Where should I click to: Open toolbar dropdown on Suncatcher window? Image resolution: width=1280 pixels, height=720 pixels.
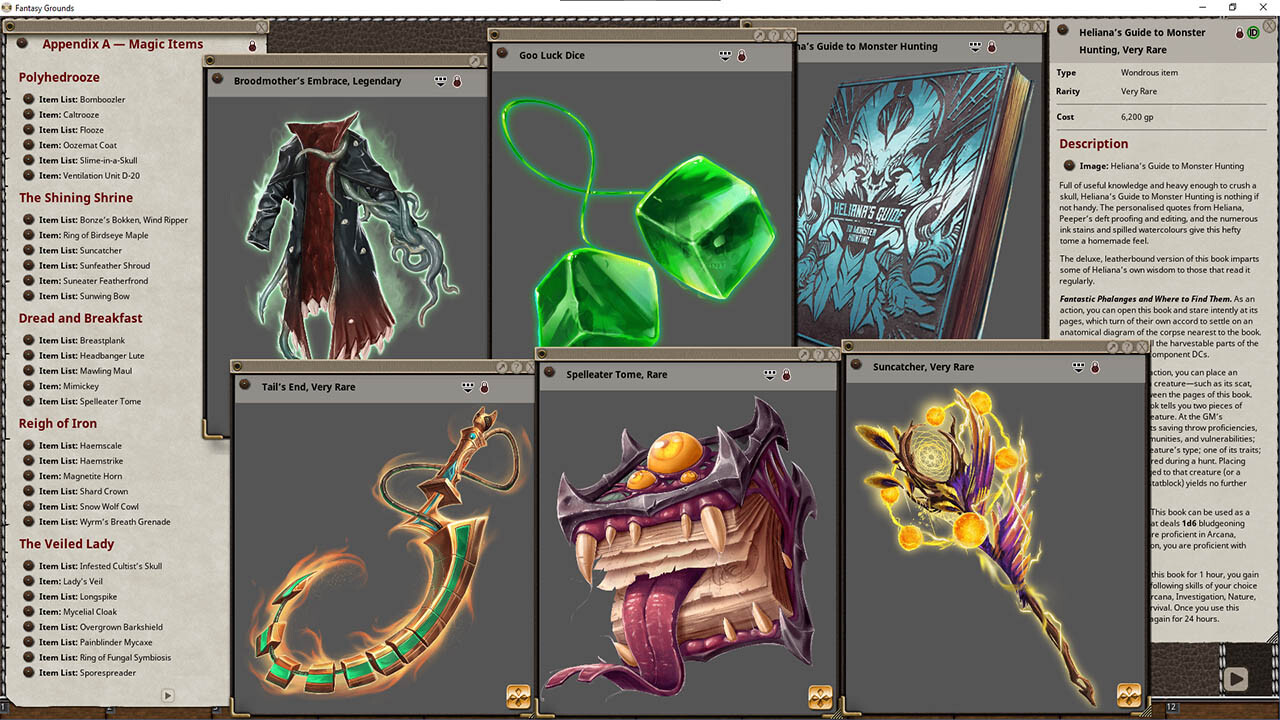[x=1078, y=367]
